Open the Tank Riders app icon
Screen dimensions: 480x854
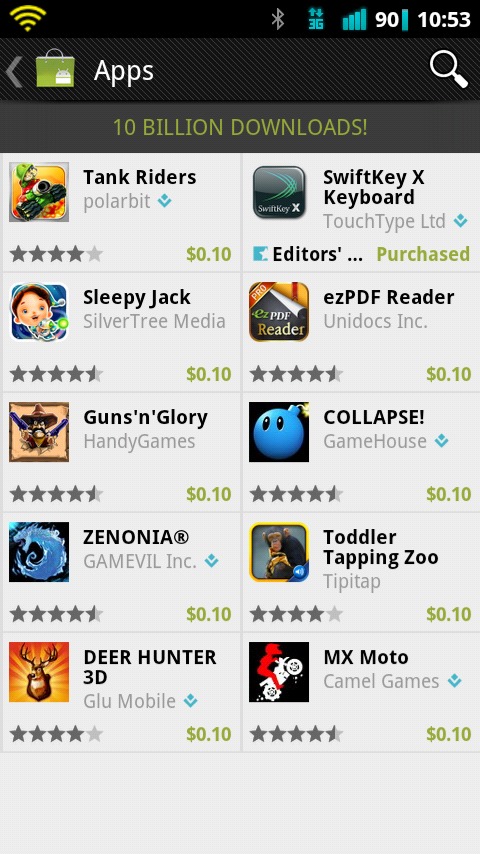[x=39, y=192]
